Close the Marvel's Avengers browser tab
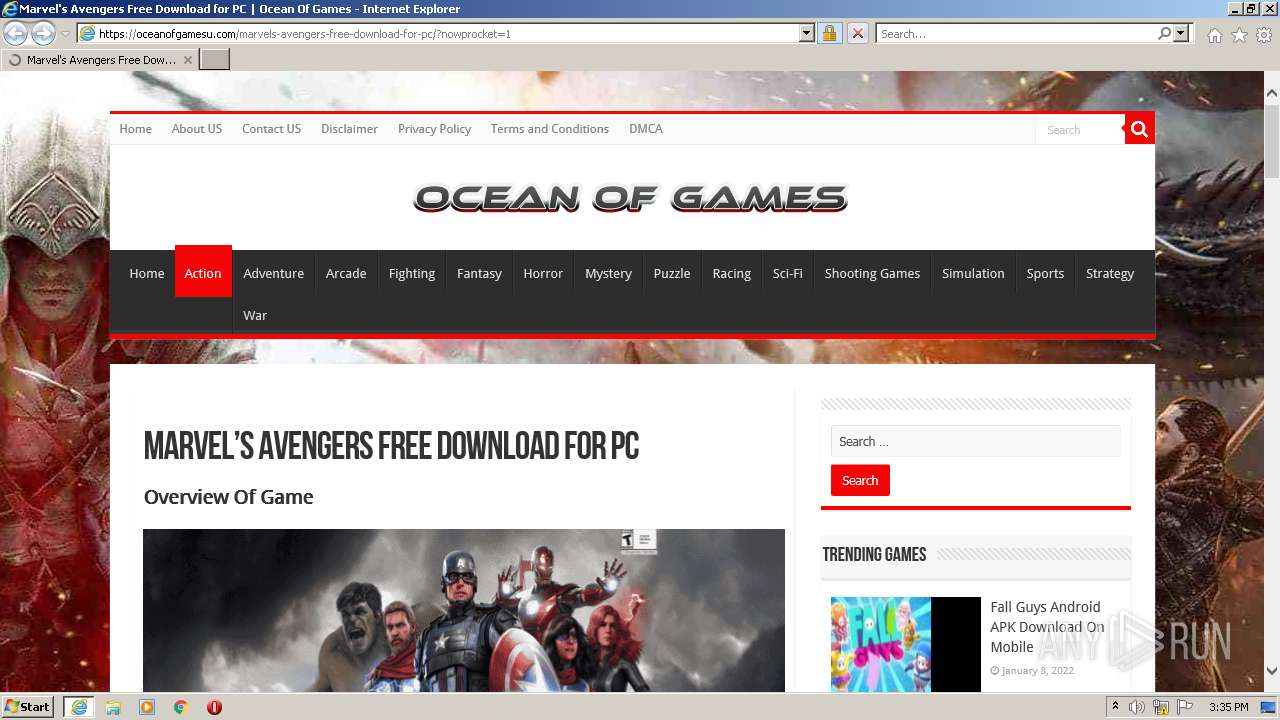The height and width of the screenshot is (720, 1280). click(187, 60)
